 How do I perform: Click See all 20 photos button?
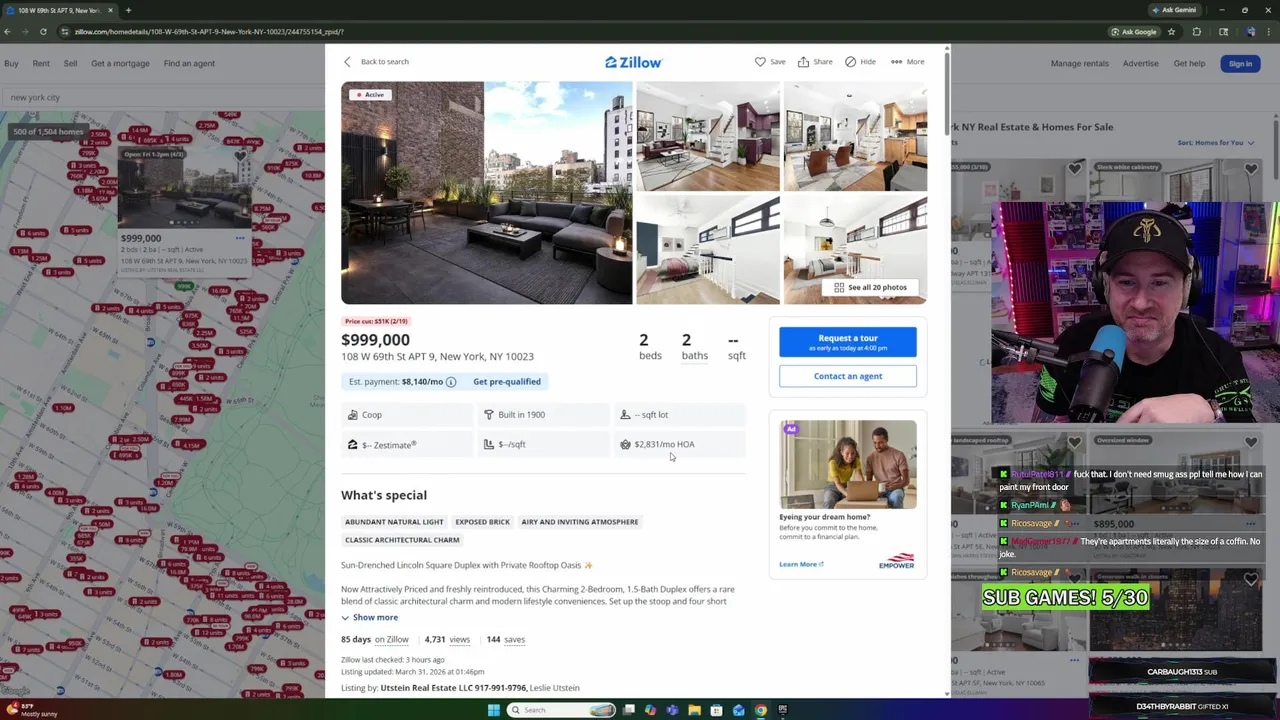click(870, 287)
